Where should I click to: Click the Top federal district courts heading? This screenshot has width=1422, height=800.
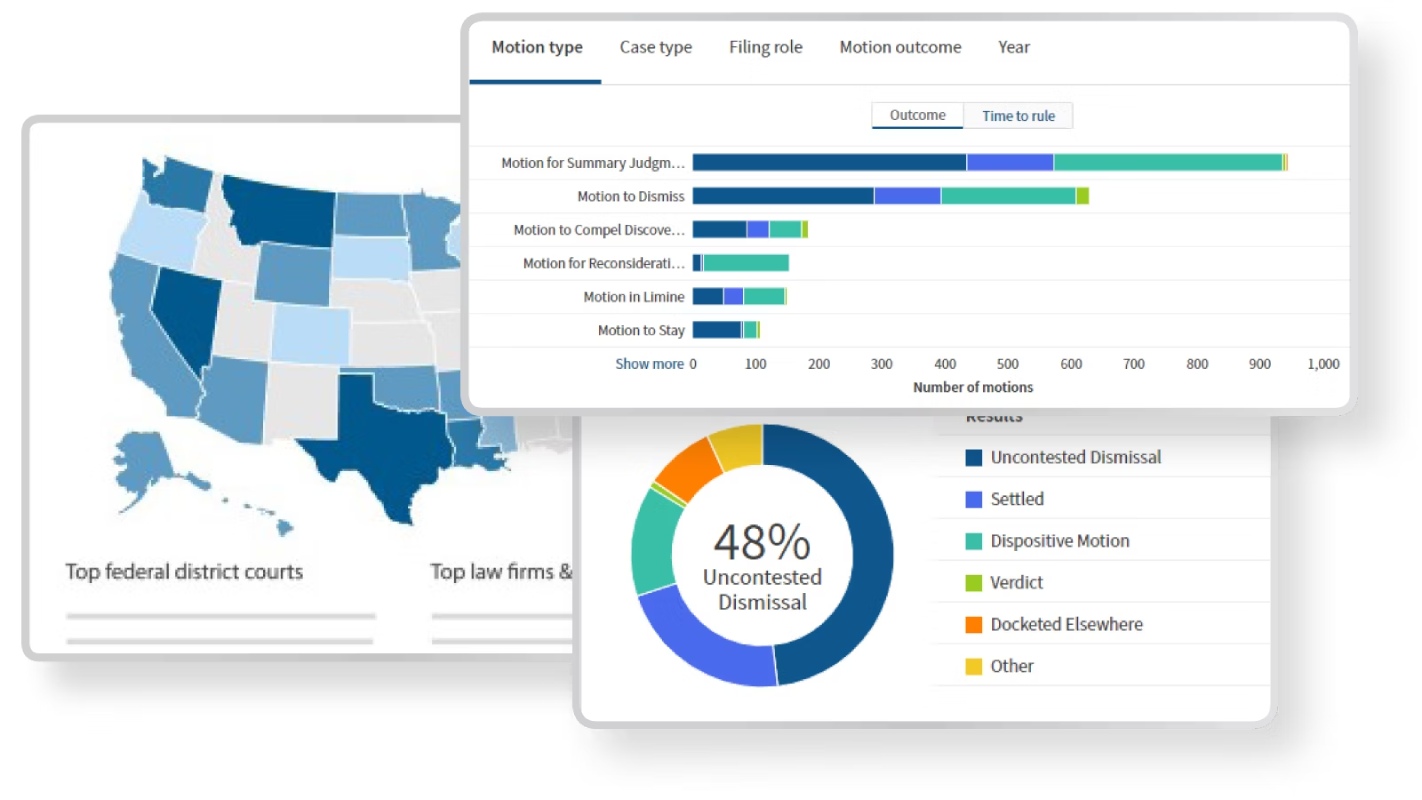pyautogui.click(x=184, y=572)
